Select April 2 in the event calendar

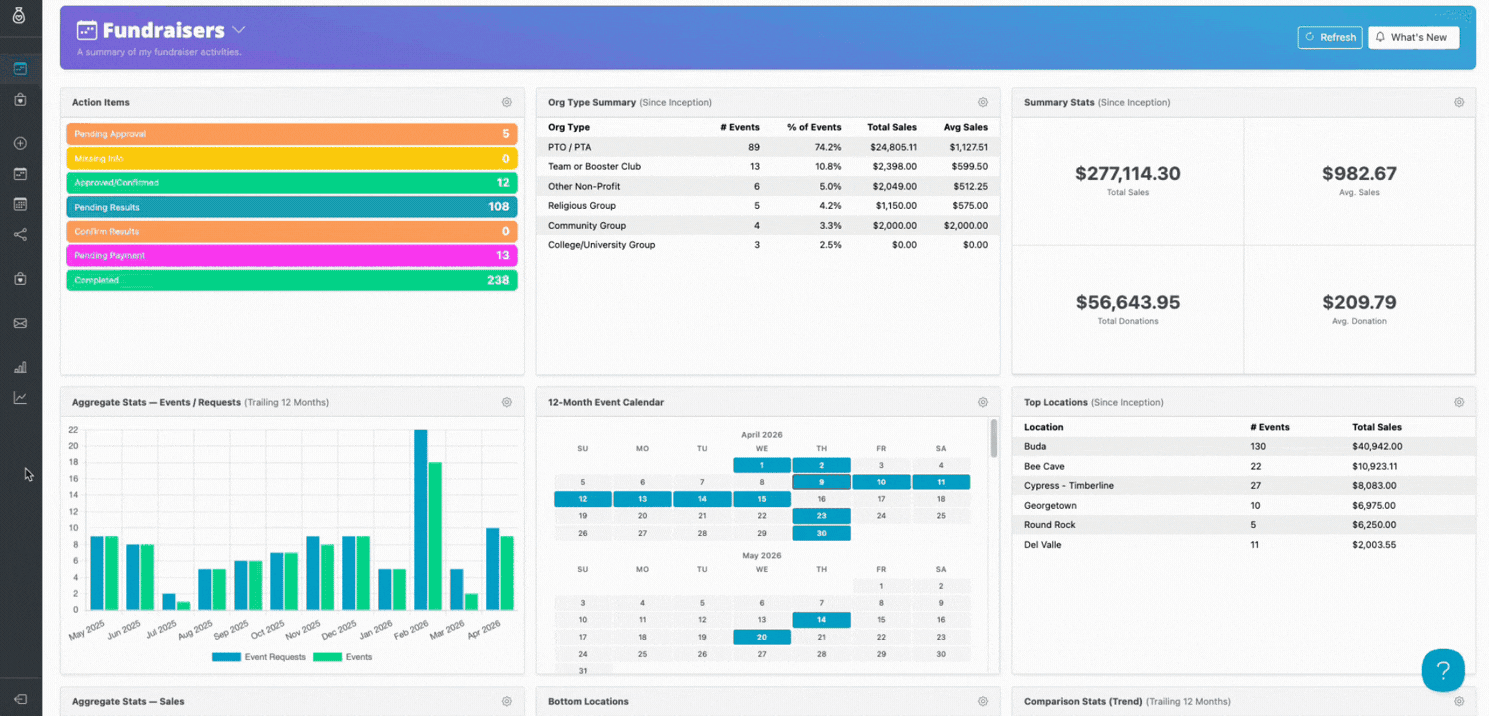[821, 465]
